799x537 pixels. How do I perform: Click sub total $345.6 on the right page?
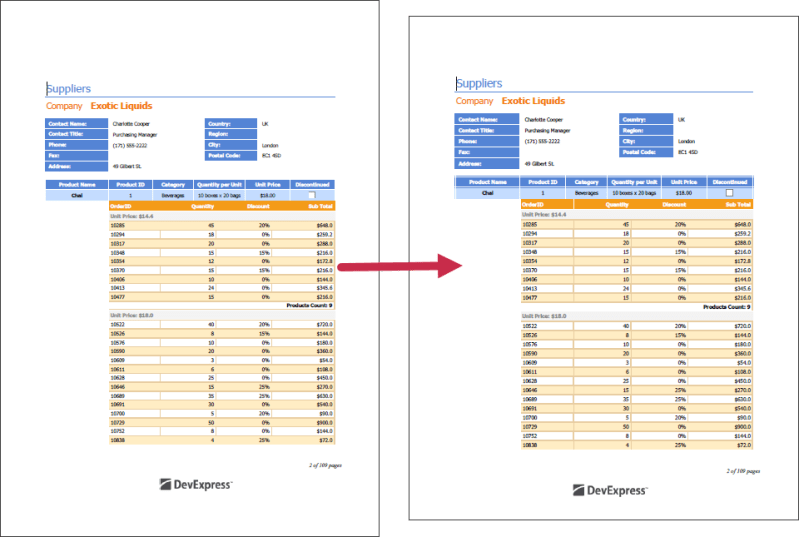(742, 289)
